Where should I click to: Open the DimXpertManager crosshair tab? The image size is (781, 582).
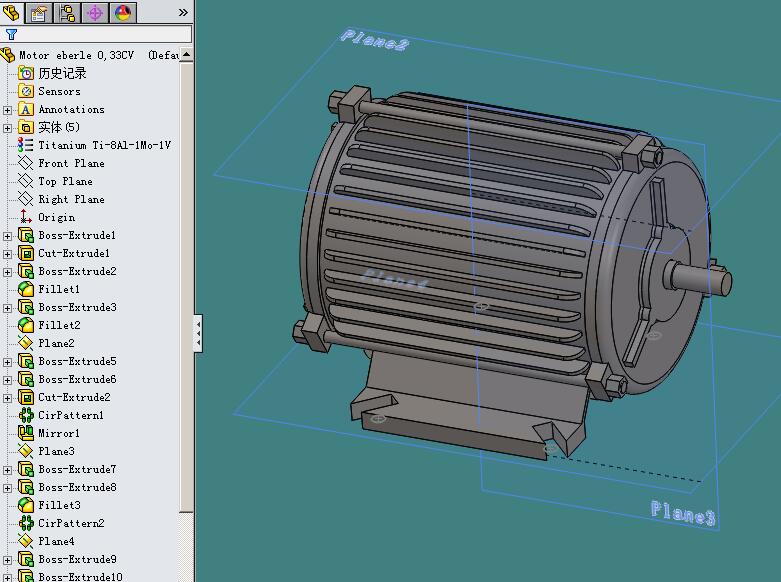[95, 12]
